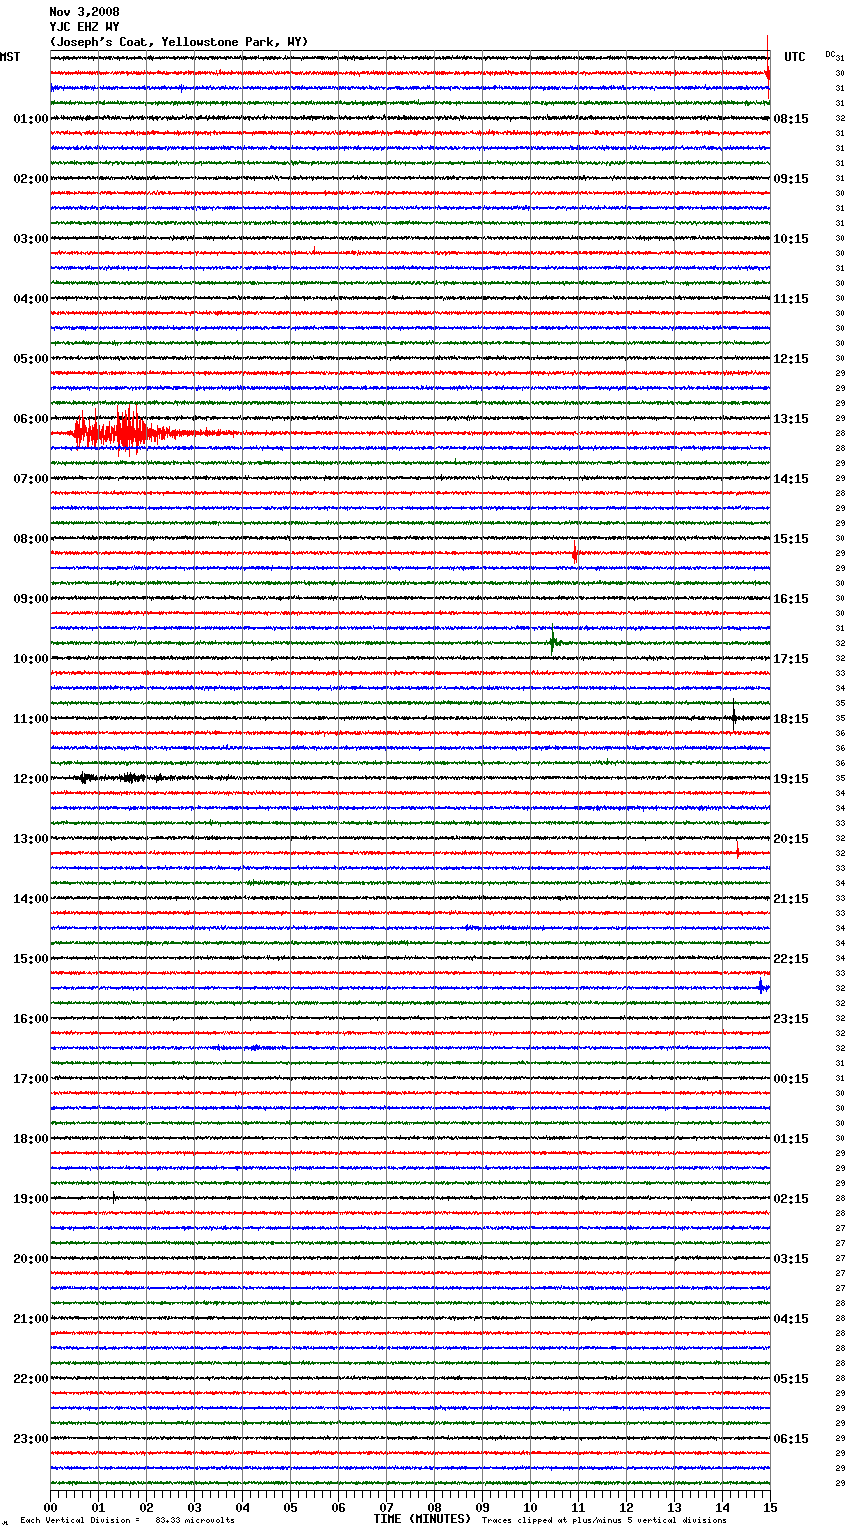Image resolution: width=850 pixels, height=1534 pixels.
Task: Click the 'TIME (MINUTES)' axis title
Action: click(422, 1519)
